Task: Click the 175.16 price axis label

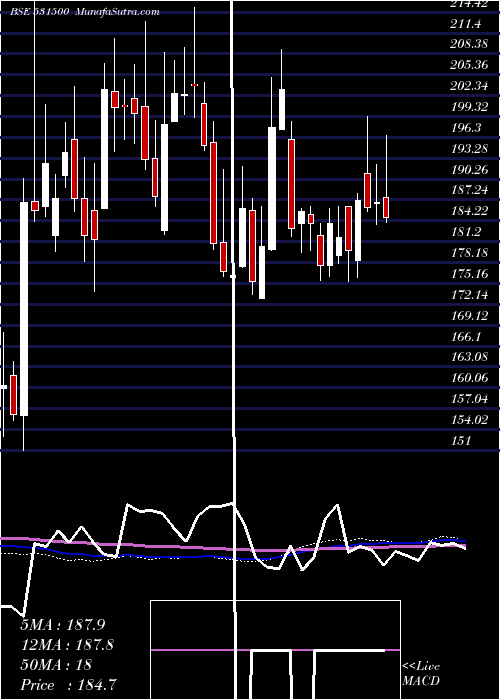Action: tap(470, 273)
